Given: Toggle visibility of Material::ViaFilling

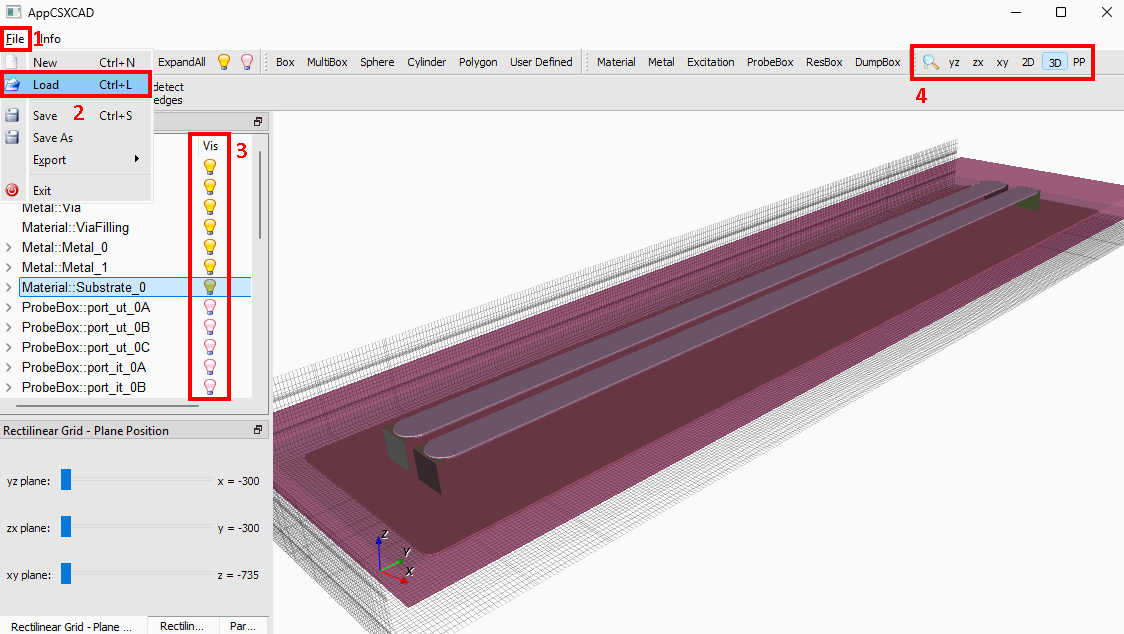Looking at the screenshot, I should pyautogui.click(x=210, y=227).
